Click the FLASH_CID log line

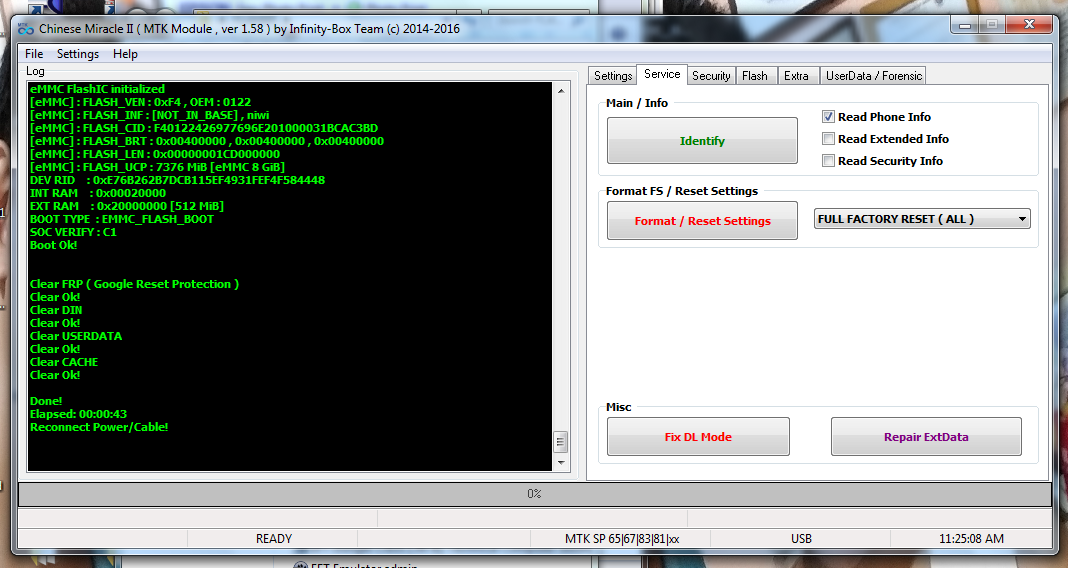[204, 128]
